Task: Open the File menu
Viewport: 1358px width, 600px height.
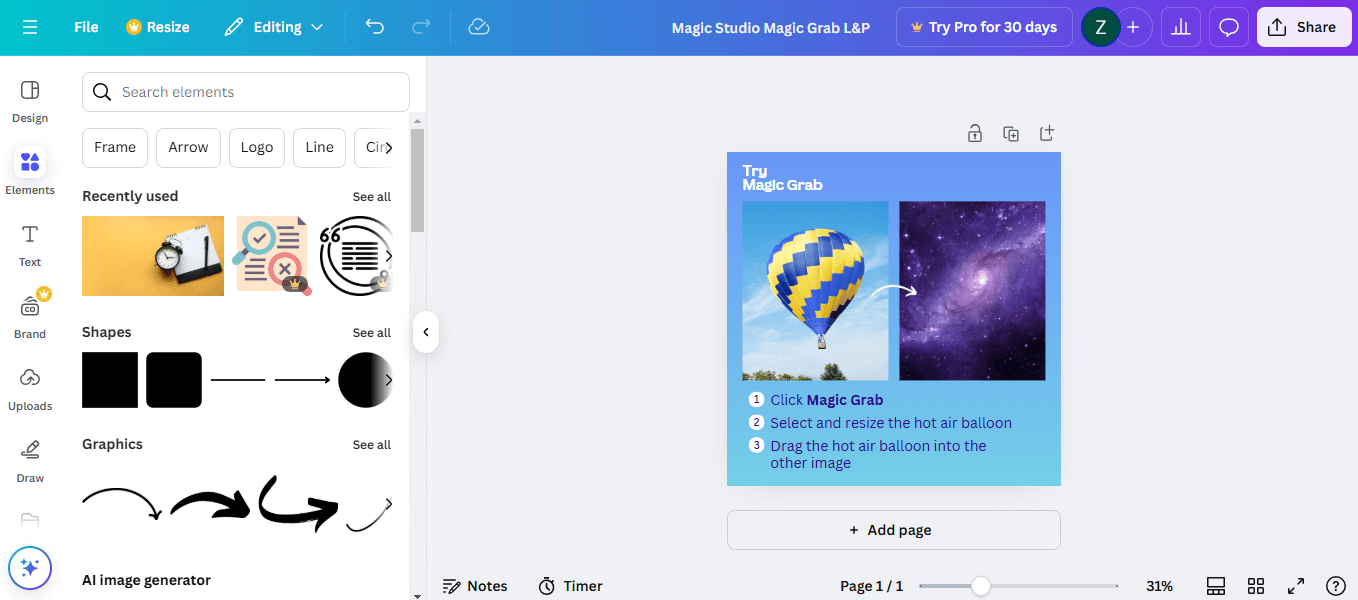Action: [x=86, y=27]
